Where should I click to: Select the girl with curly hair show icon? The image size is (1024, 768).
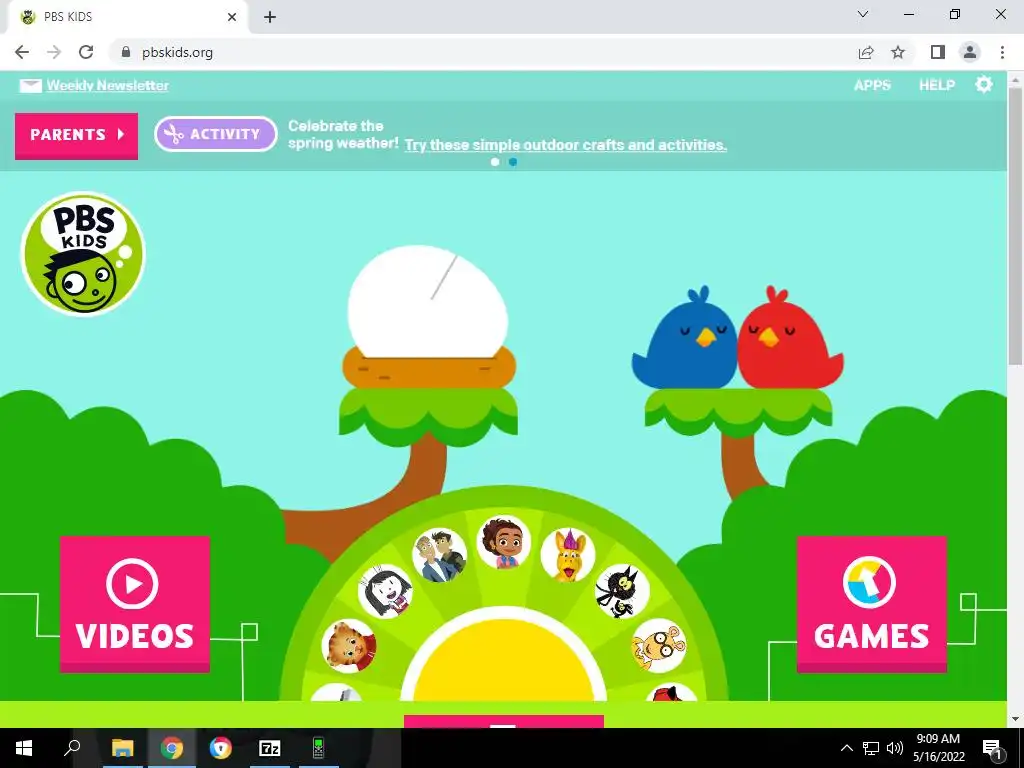(x=504, y=542)
